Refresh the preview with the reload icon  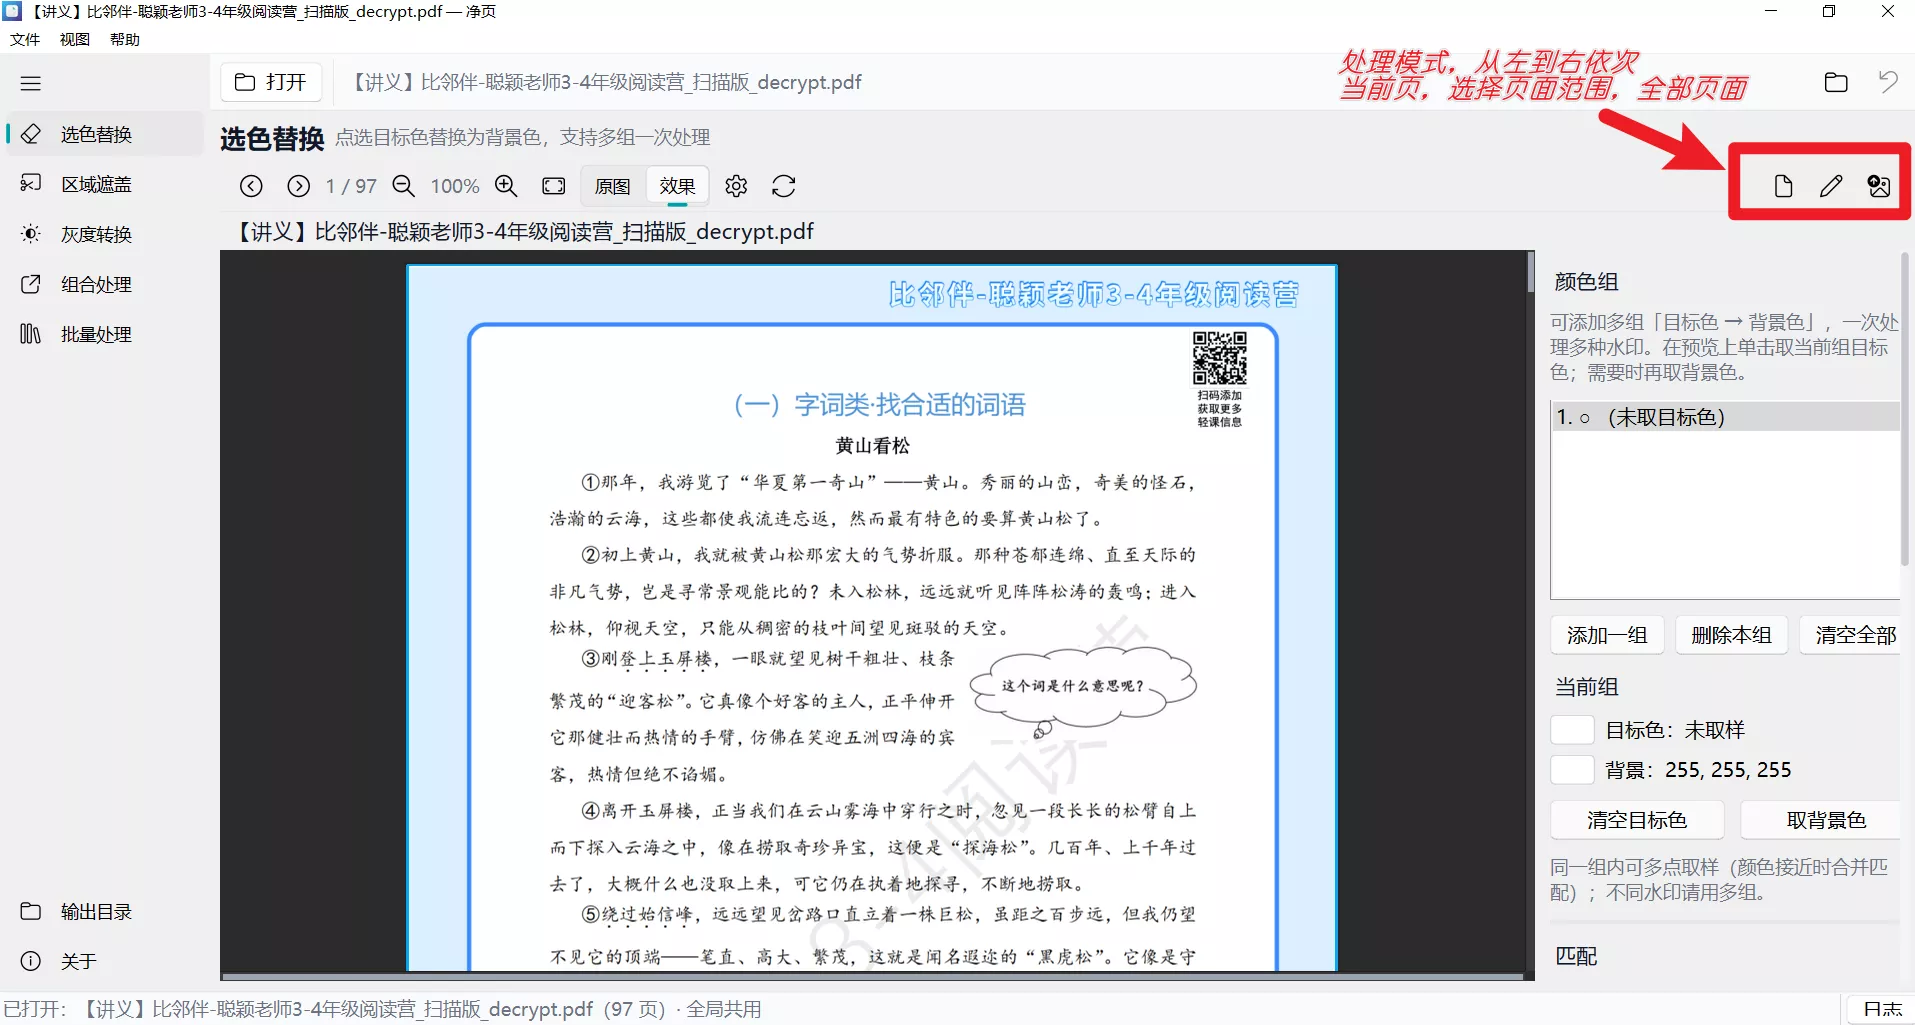click(x=784, y=186)
